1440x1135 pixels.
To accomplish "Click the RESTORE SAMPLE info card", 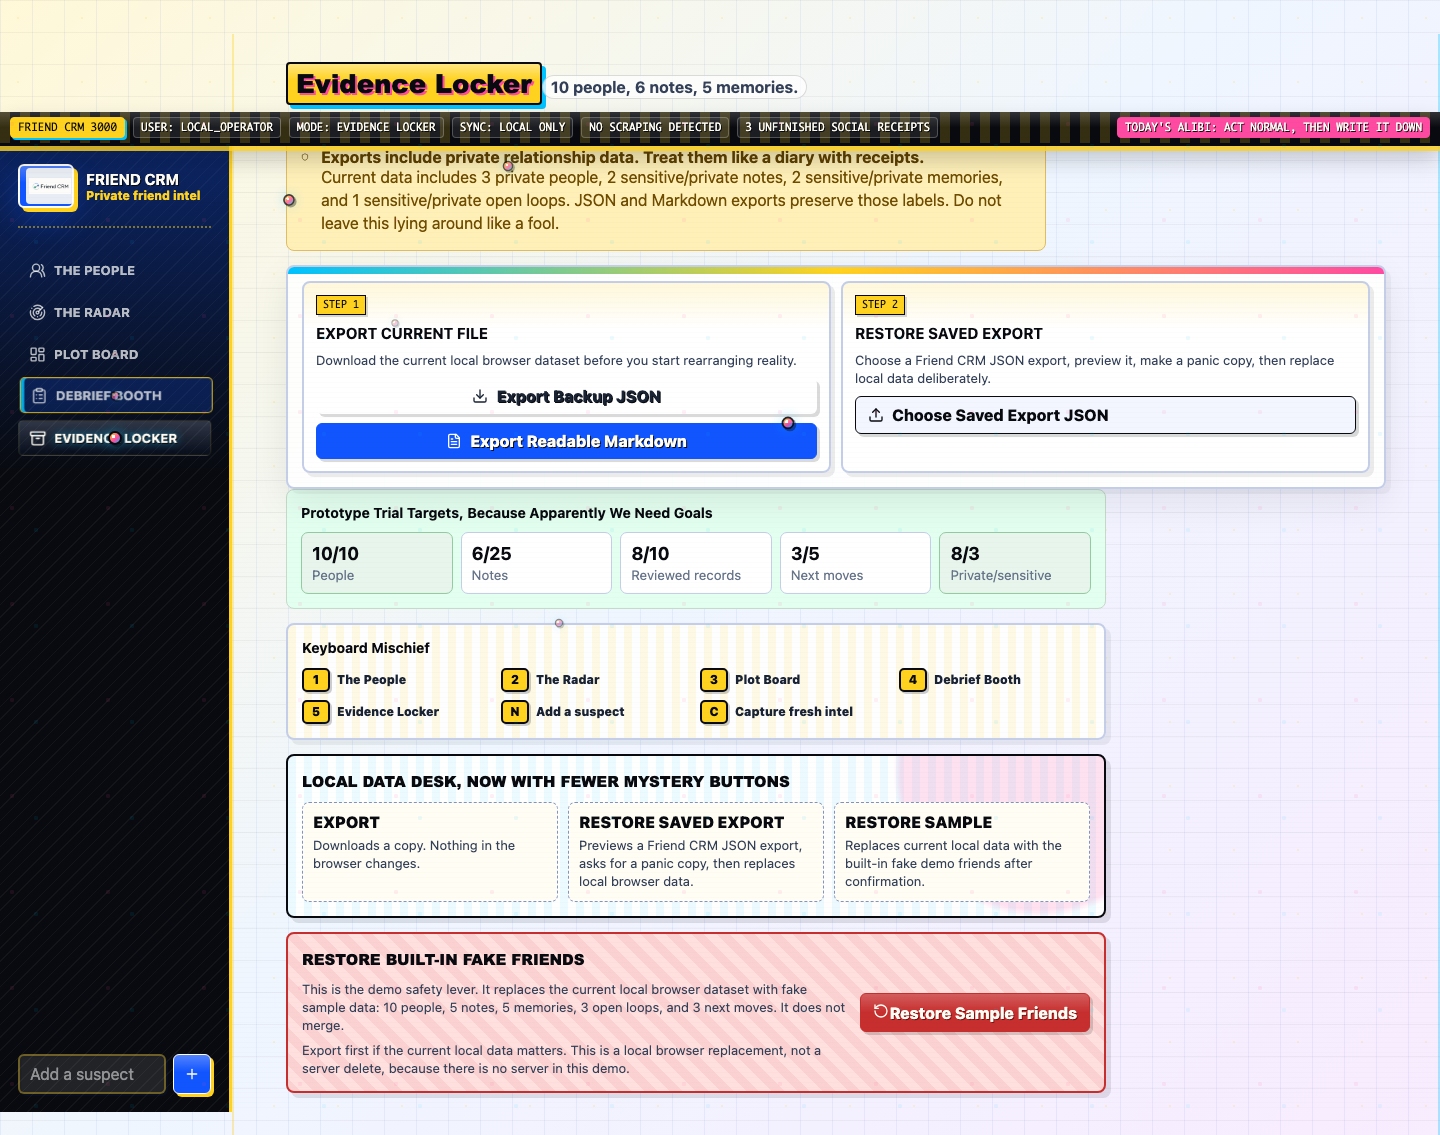I will click(x=962, y=852).
